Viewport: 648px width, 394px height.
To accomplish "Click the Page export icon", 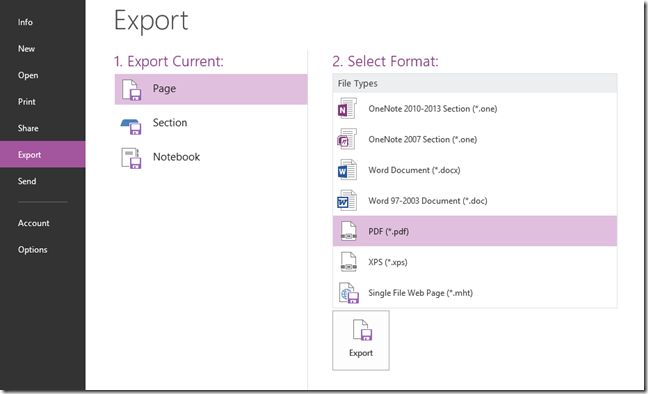I will [131, 90].
